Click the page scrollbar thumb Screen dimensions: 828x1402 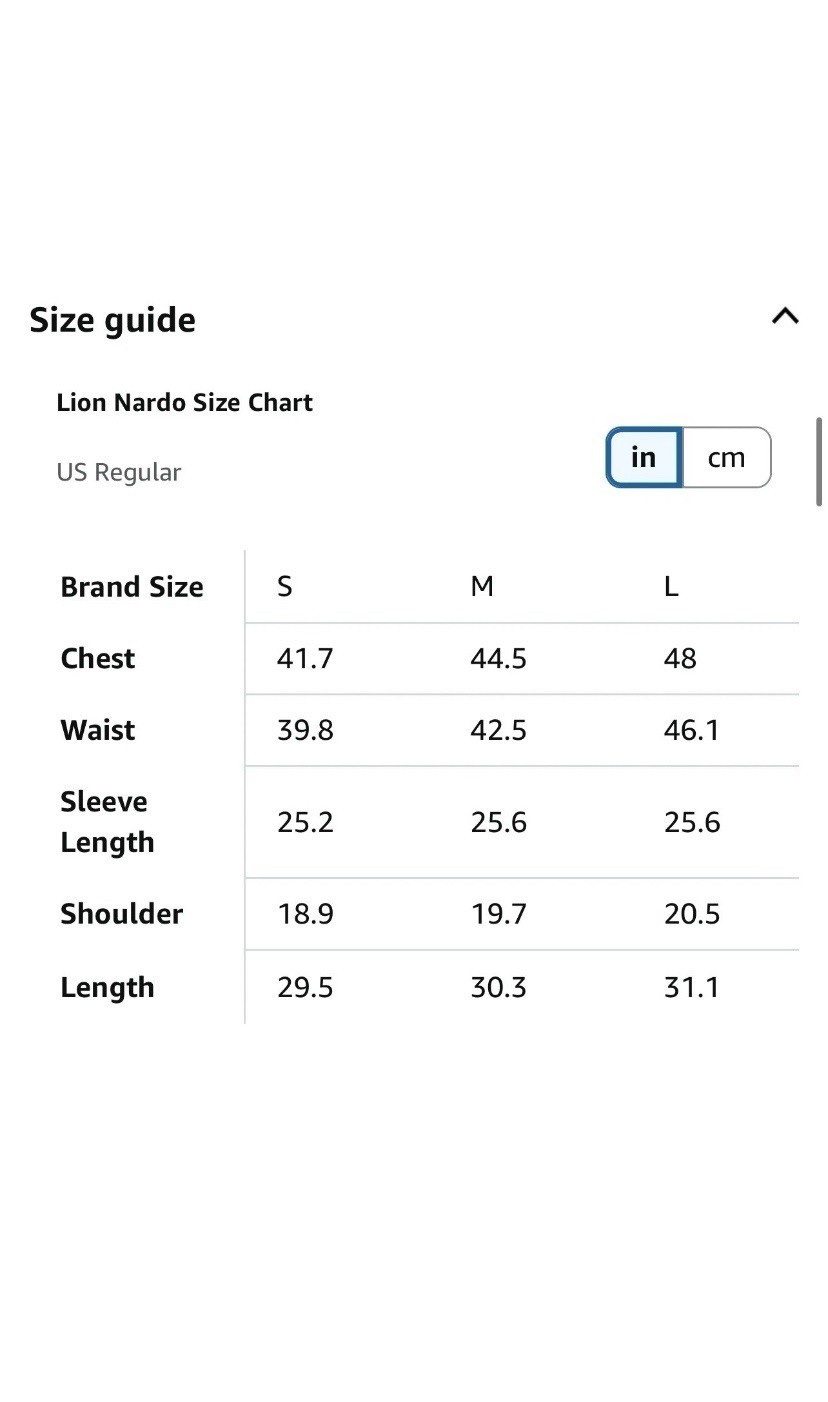point(820,463)
